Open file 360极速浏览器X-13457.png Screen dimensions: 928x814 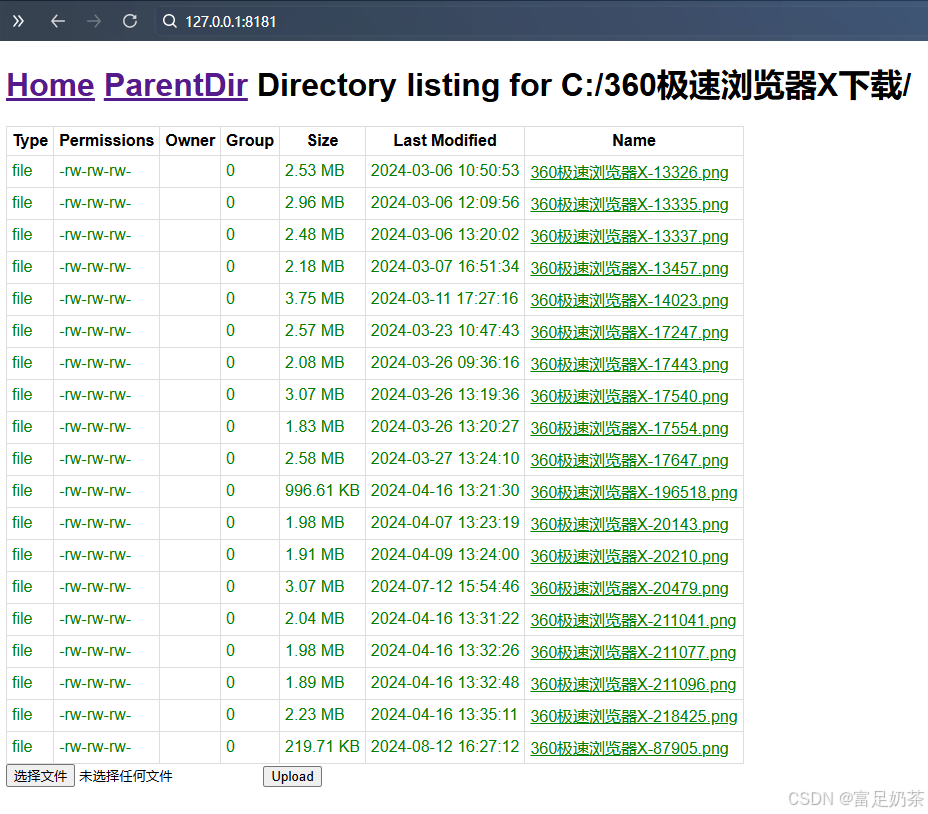tap(629, 268)
